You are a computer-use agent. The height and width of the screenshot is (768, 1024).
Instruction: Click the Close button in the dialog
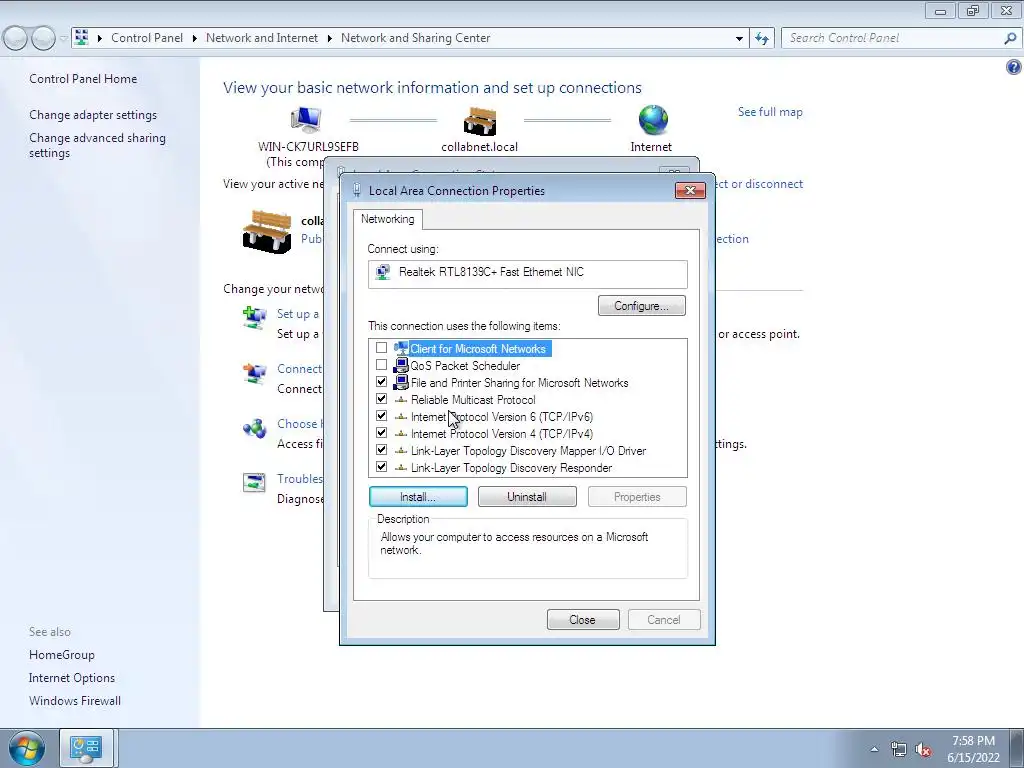tap(583, 620)
